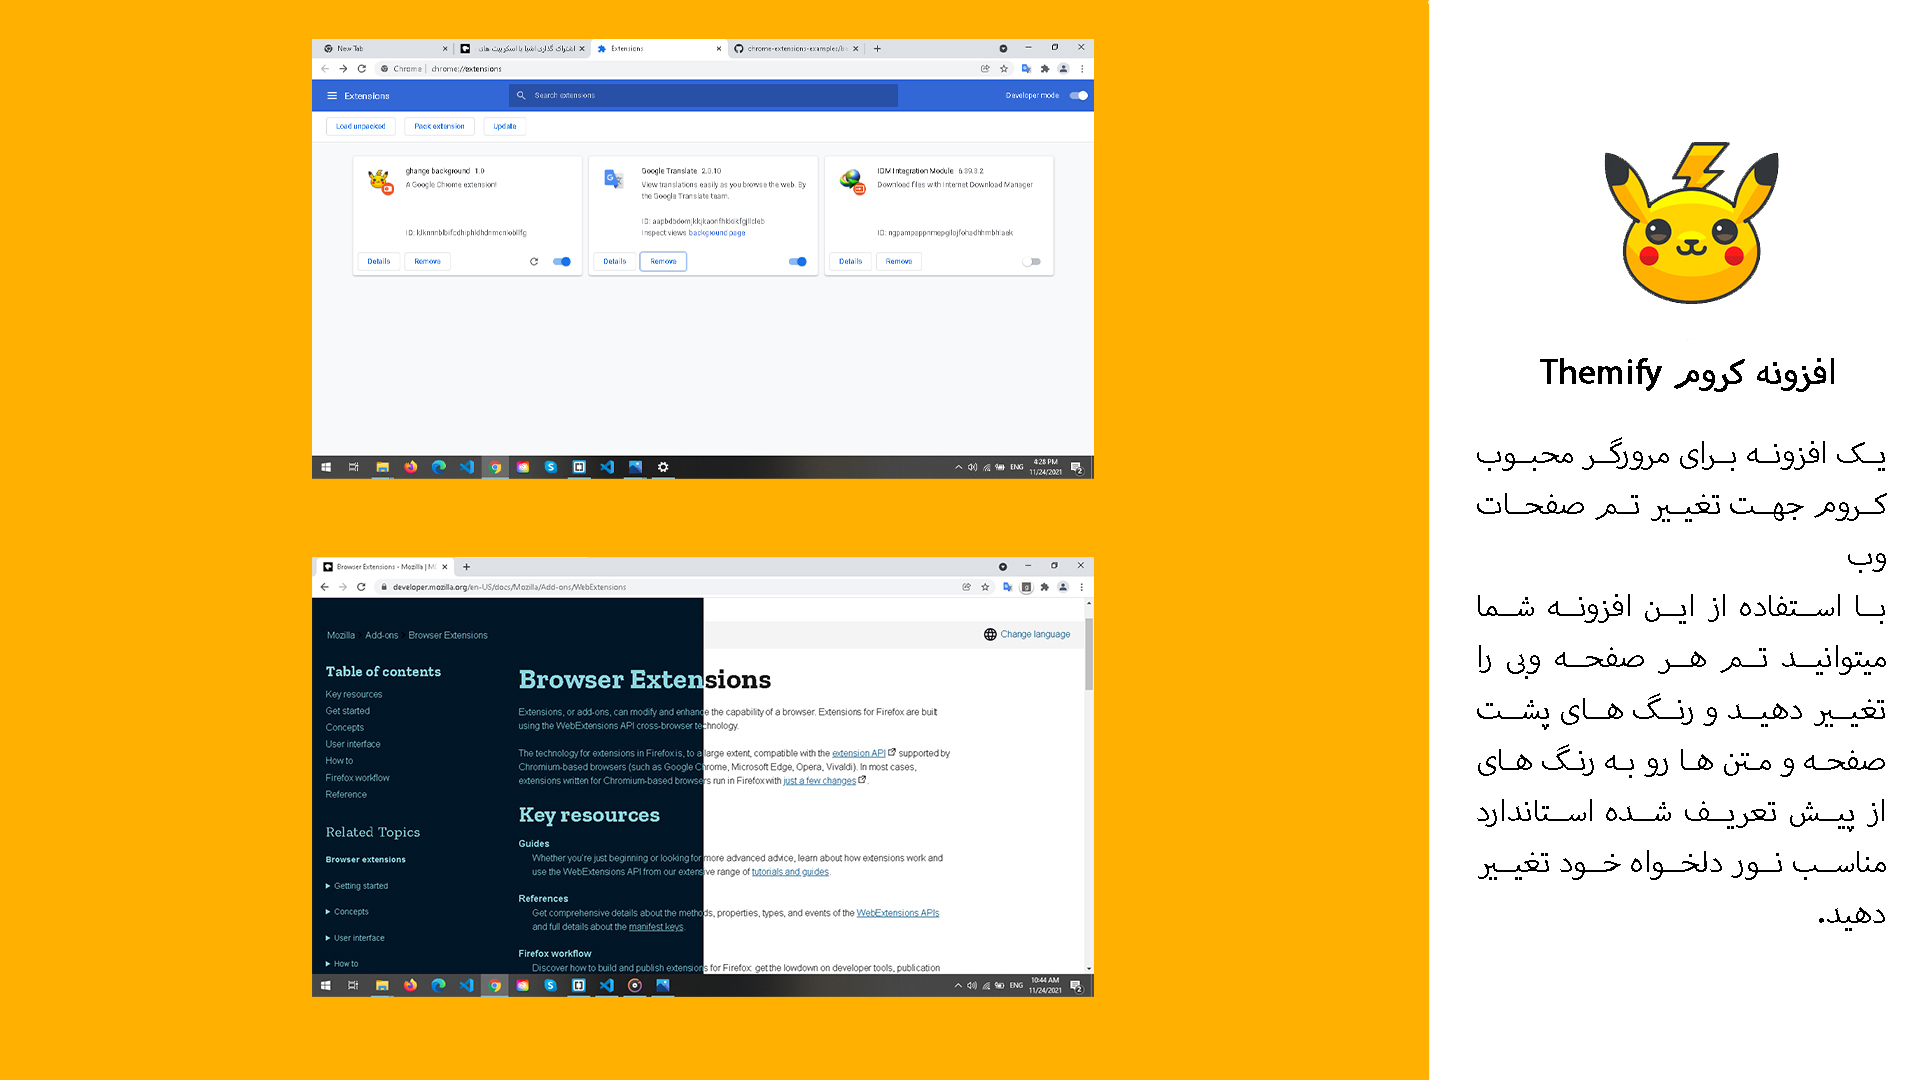Open the extensions puzzle icon in upper browser
This screenshot has width=1920, height=1080.
(x=1045, y=69)
